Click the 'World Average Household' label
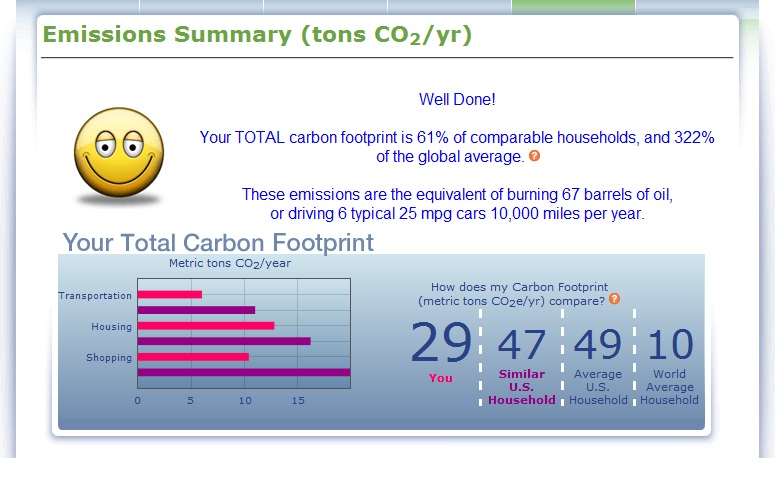775x480 pixels. click(x=669, y=387)
